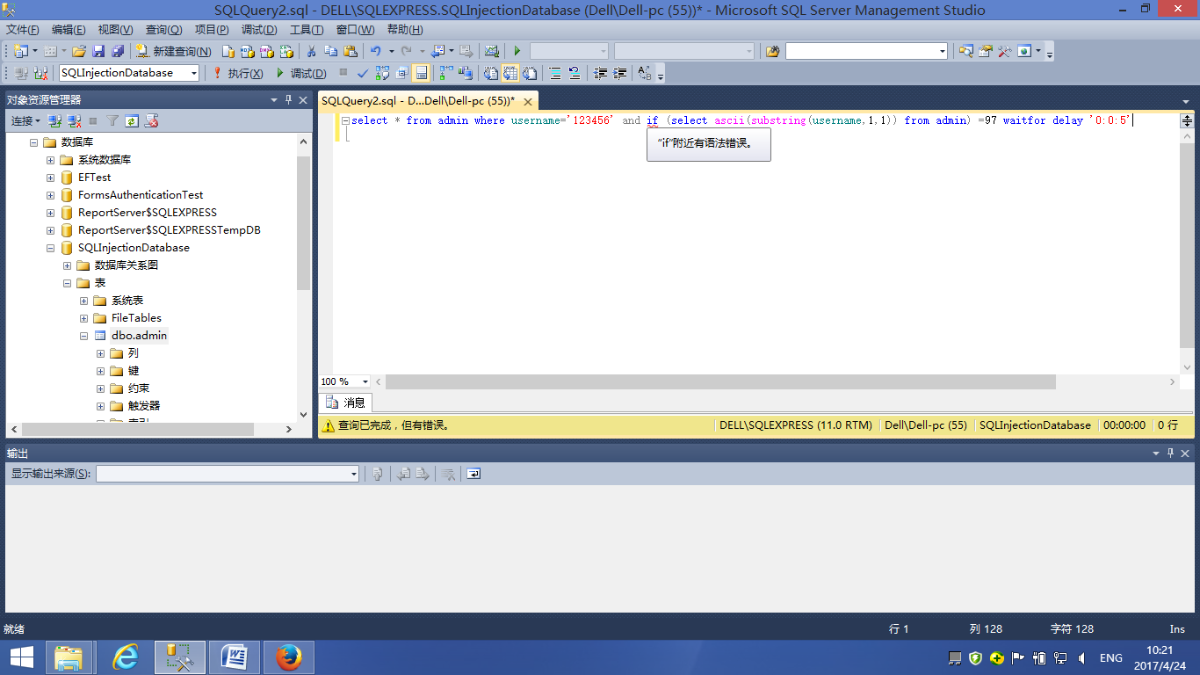Toggle pin on Object Explorer panel
Screen dimensions: 1200x675
point(288,100)
